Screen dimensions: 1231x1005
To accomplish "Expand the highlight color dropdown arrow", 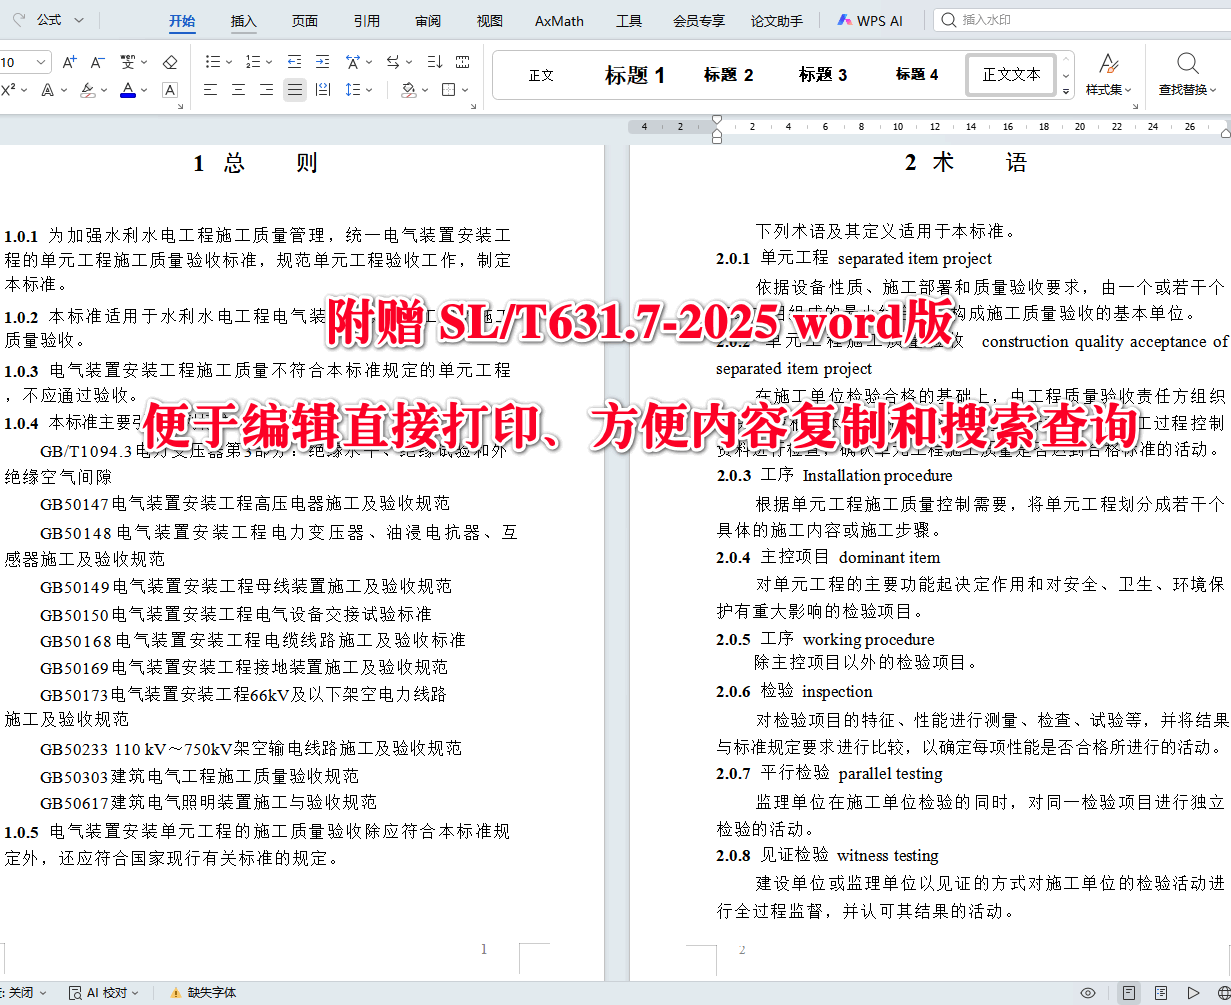I will pyautogui.click(x=103, y=90).
